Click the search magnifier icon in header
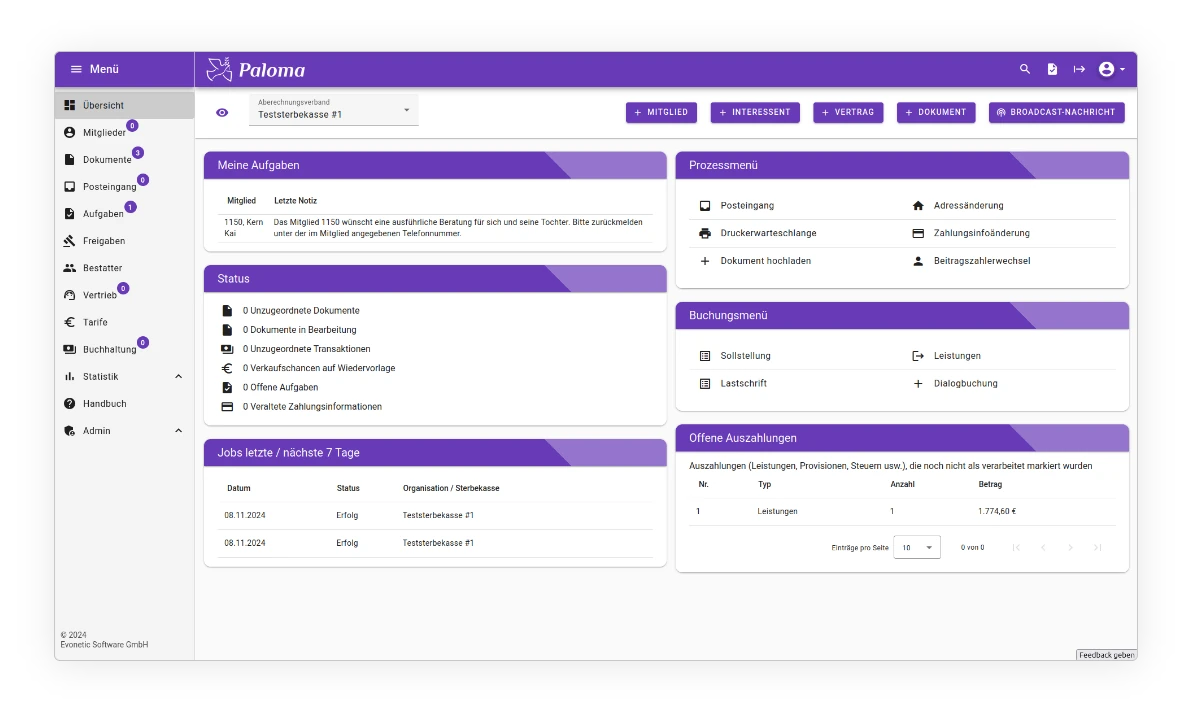Image resolution: width=1192 pixels, height=718 pixels. (1024, 69)
